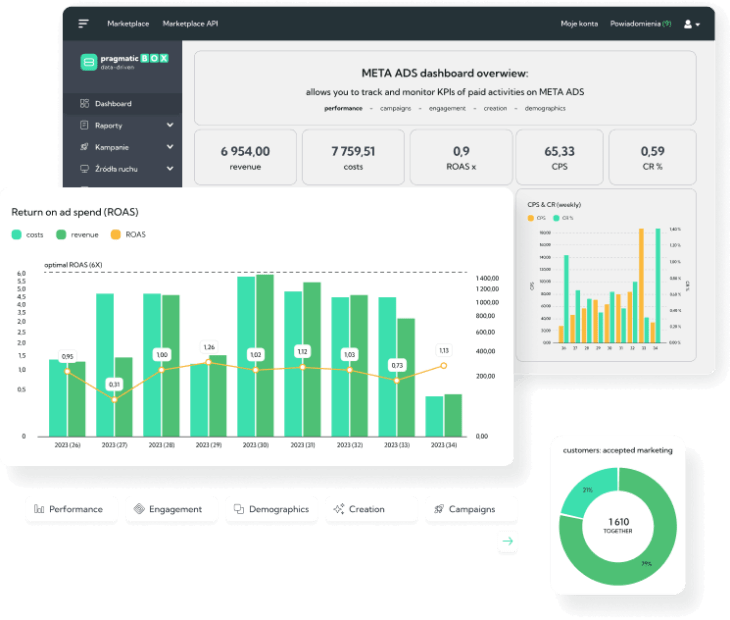Click the green arrow next button
The height and width of the screenshot is (620, 730).
[x=509, y=541]
